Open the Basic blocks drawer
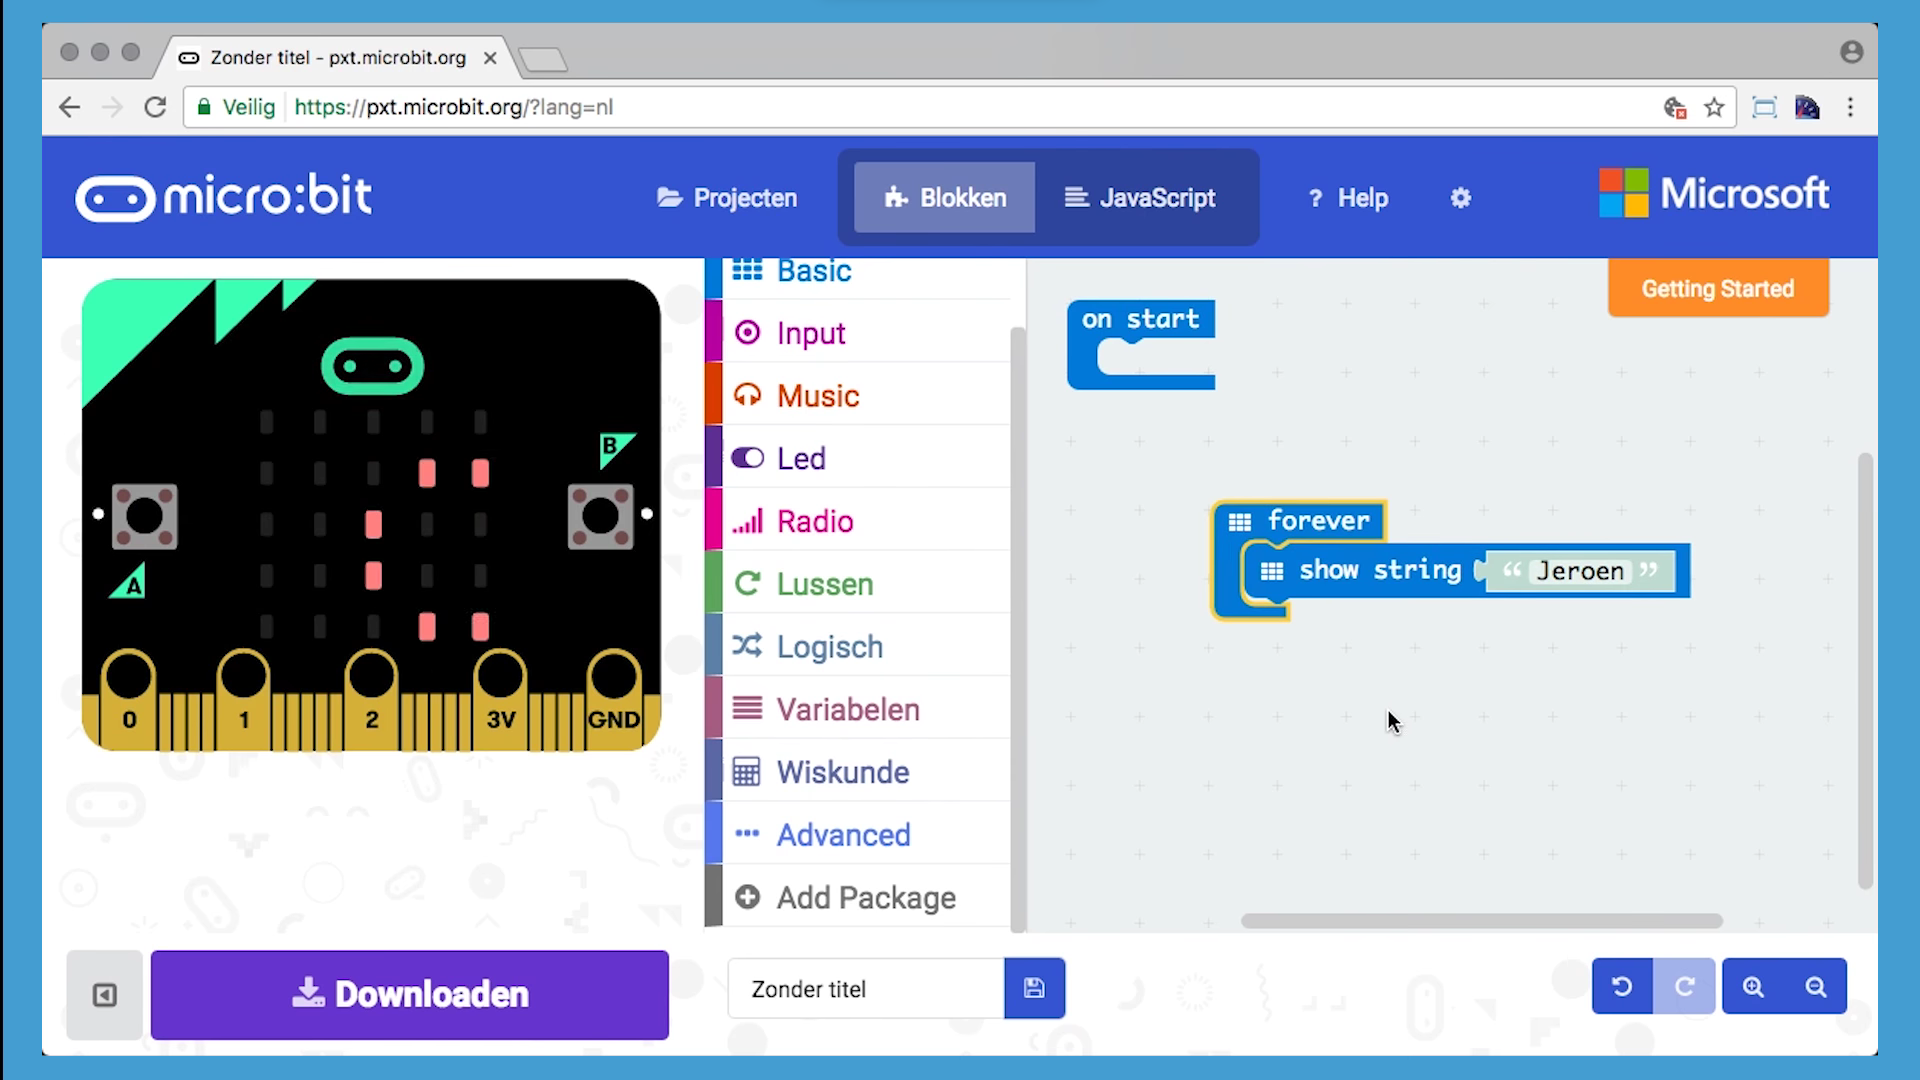The height and width of the screenshot is (1080, 1920). (814, 272)
